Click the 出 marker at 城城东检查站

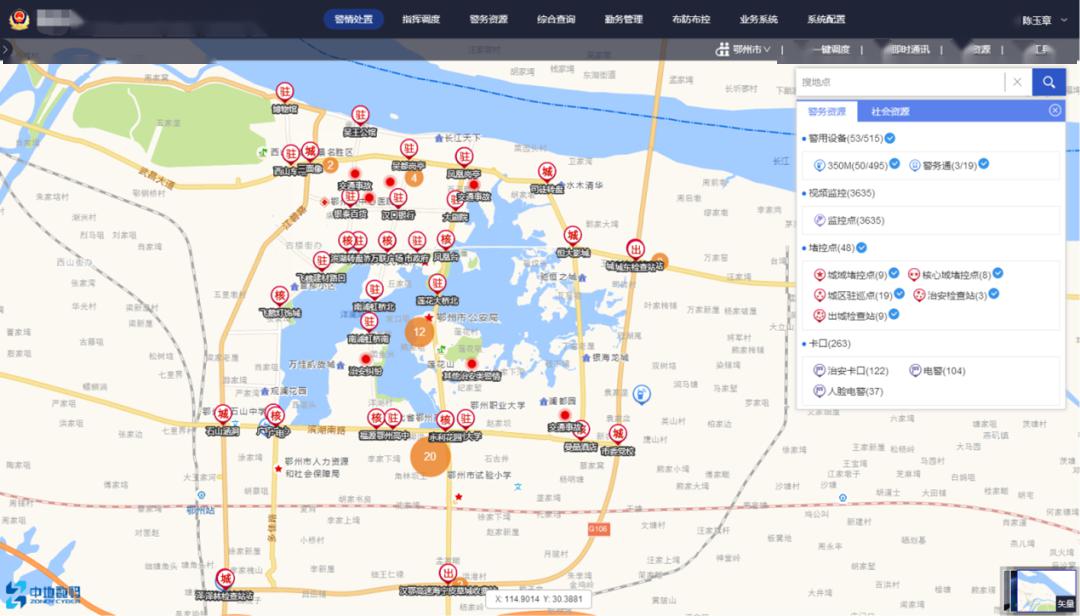click(x=635, y=249)
